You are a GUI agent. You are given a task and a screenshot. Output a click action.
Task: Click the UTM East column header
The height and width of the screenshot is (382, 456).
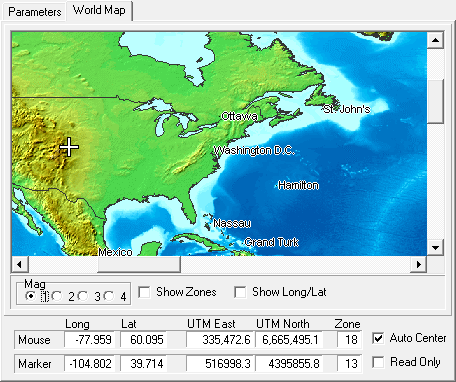[211, 324]
